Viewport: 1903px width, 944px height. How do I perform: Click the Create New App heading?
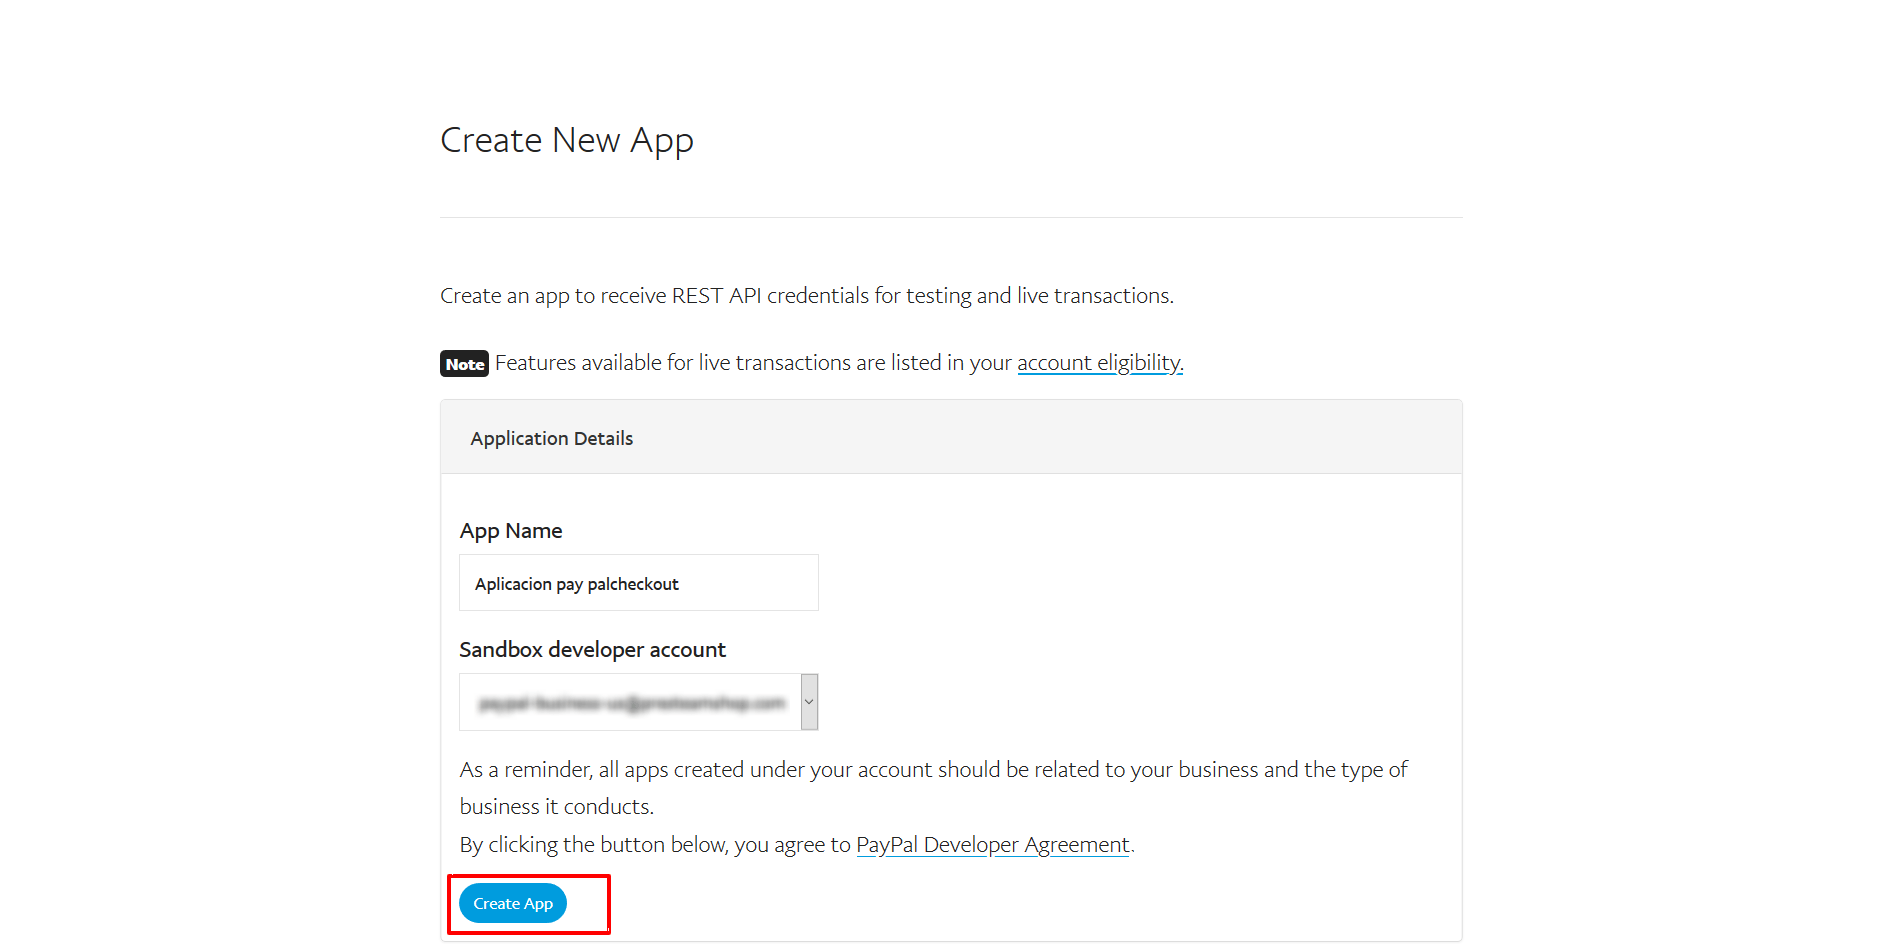pos(566,141)
